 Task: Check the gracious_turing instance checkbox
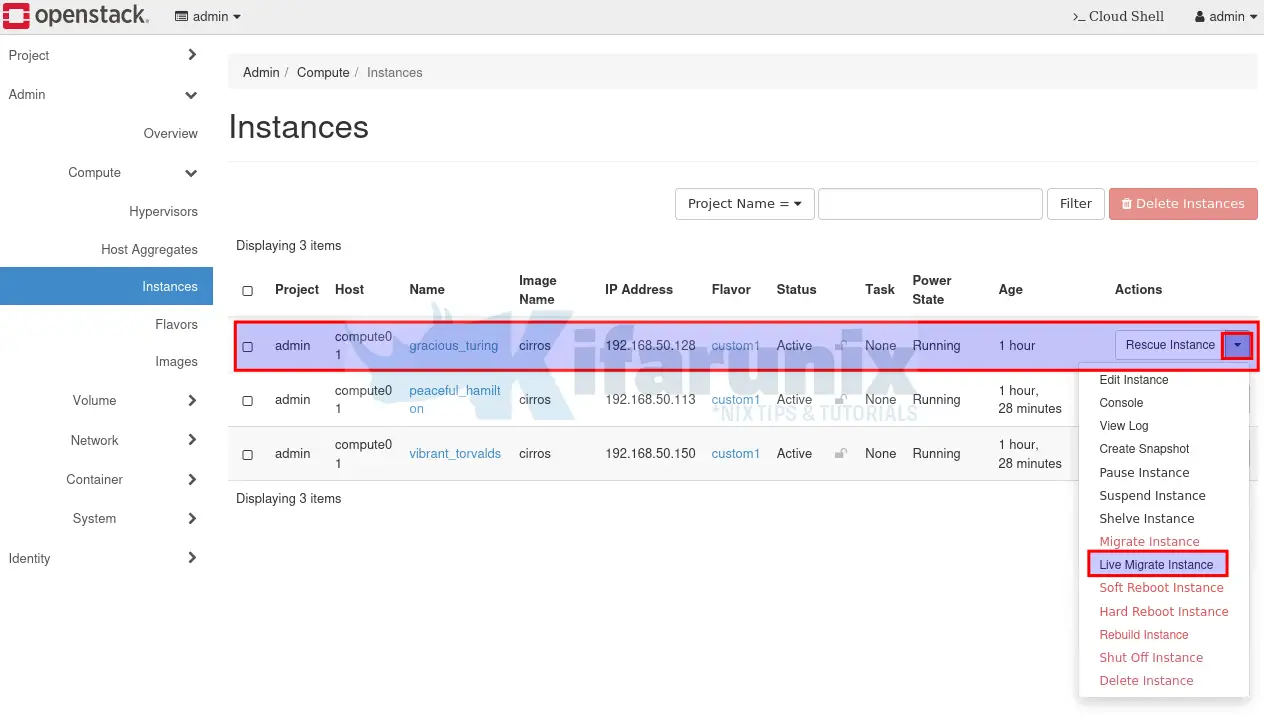(248, 345)
